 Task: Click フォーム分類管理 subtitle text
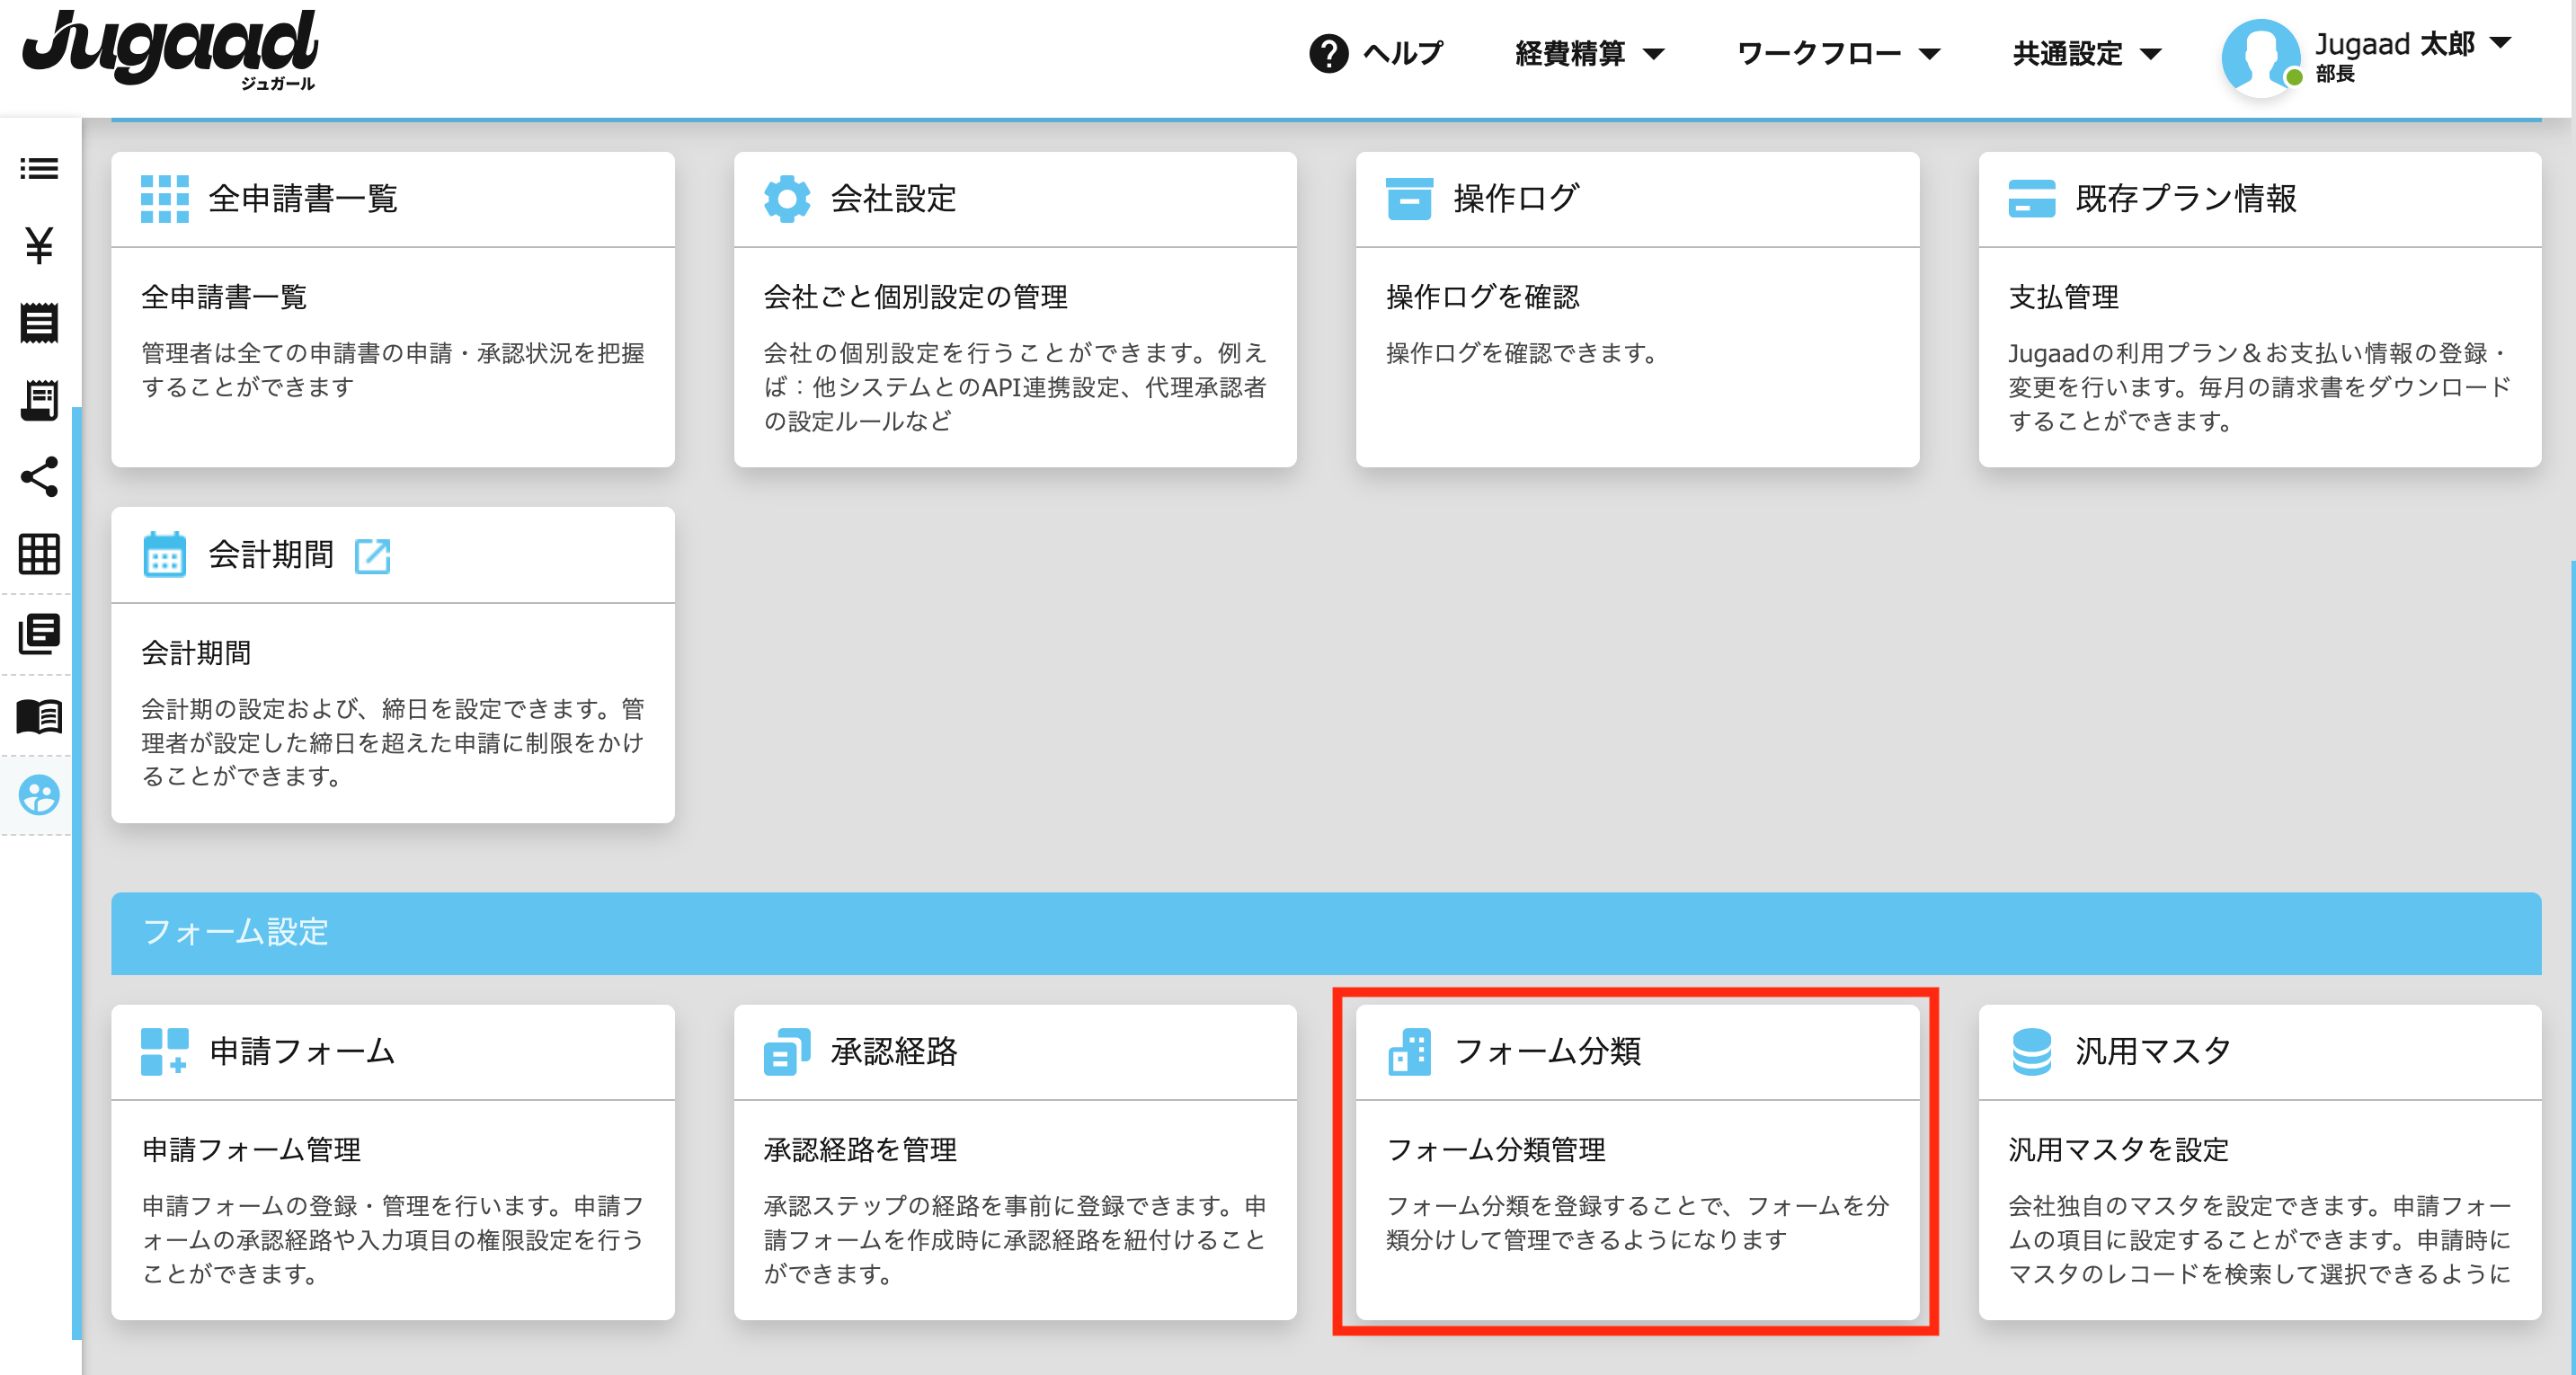1496,1149
